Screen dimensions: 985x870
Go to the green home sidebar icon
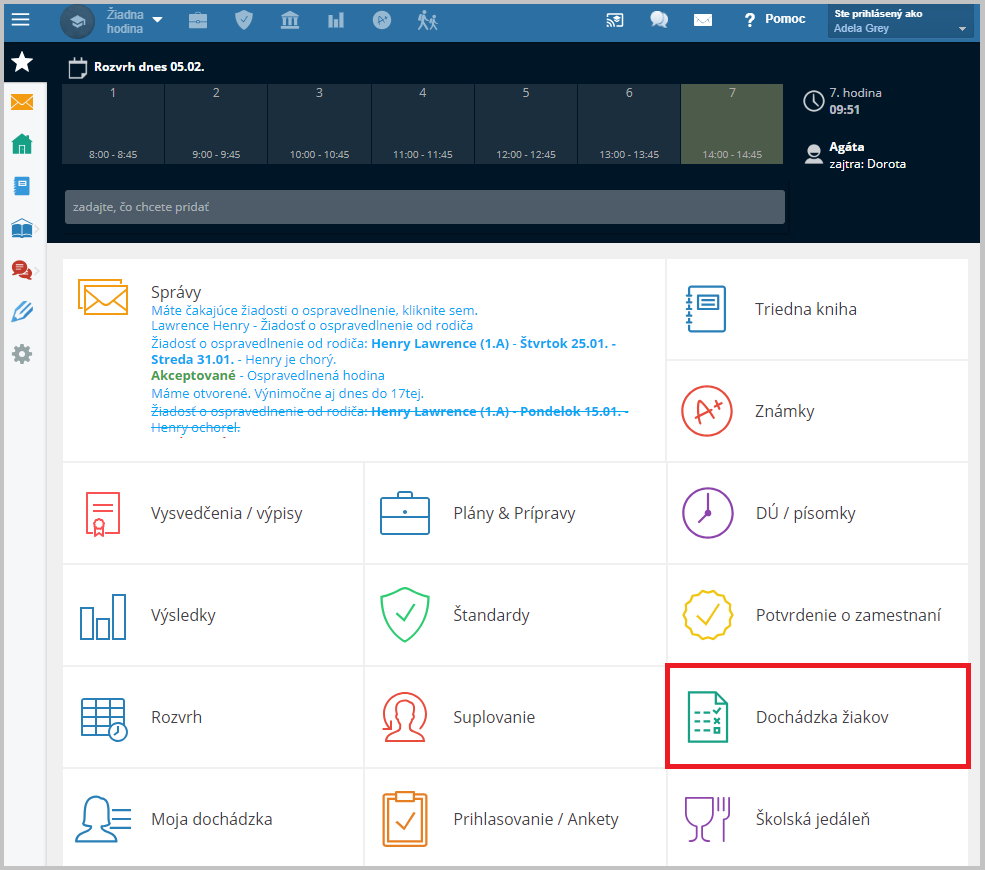click(x=22, y=144)
